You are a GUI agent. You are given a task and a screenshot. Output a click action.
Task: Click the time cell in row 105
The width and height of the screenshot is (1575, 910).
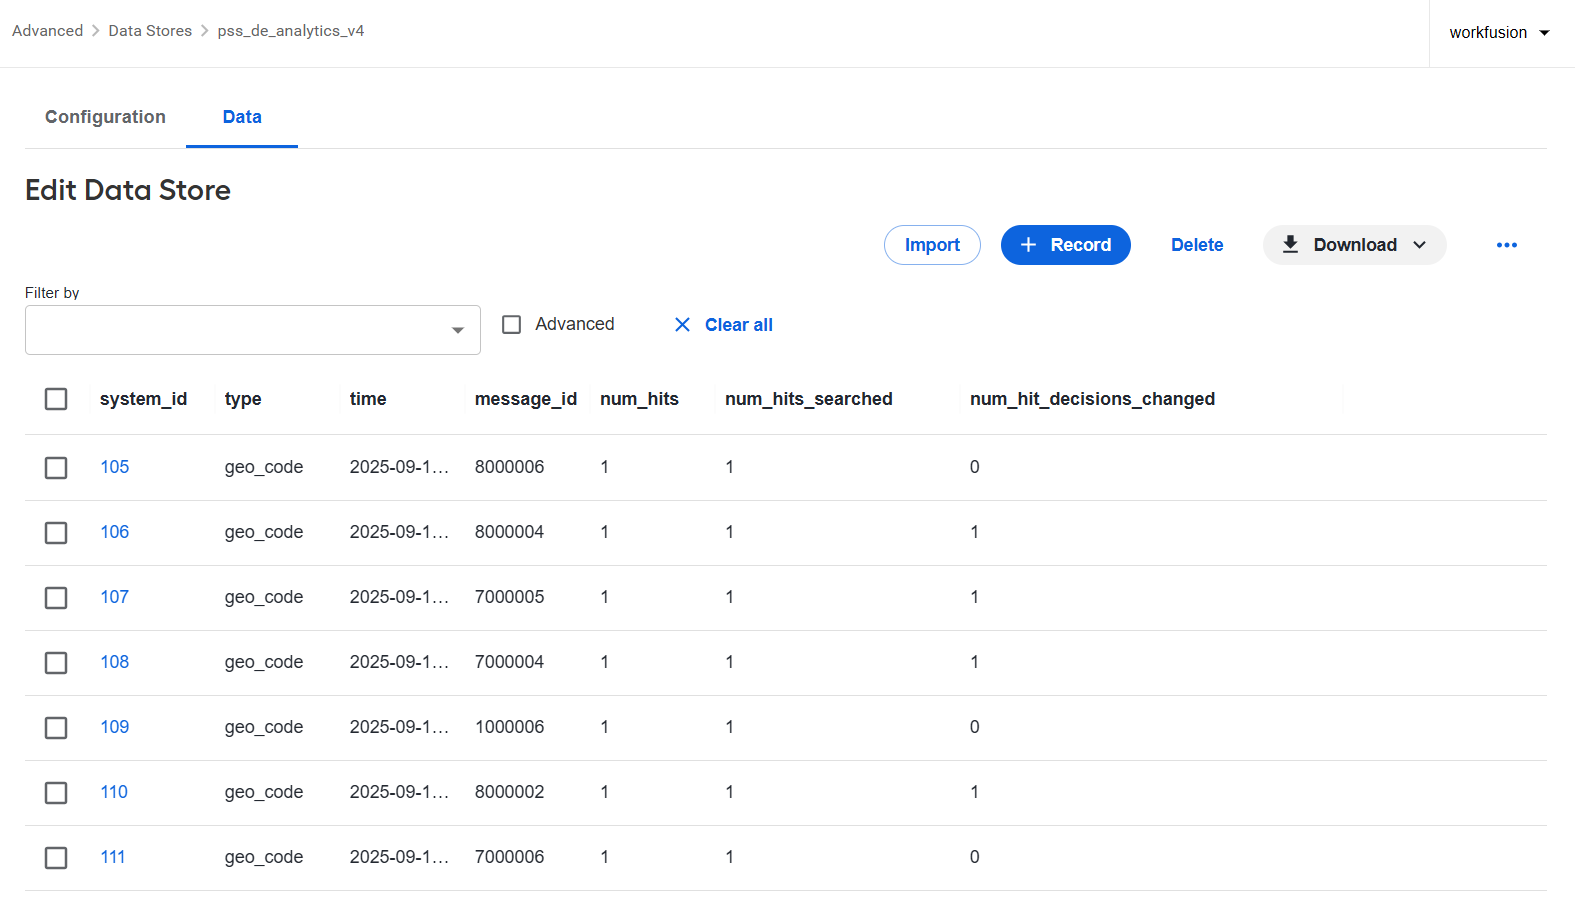tap(400, 467)
